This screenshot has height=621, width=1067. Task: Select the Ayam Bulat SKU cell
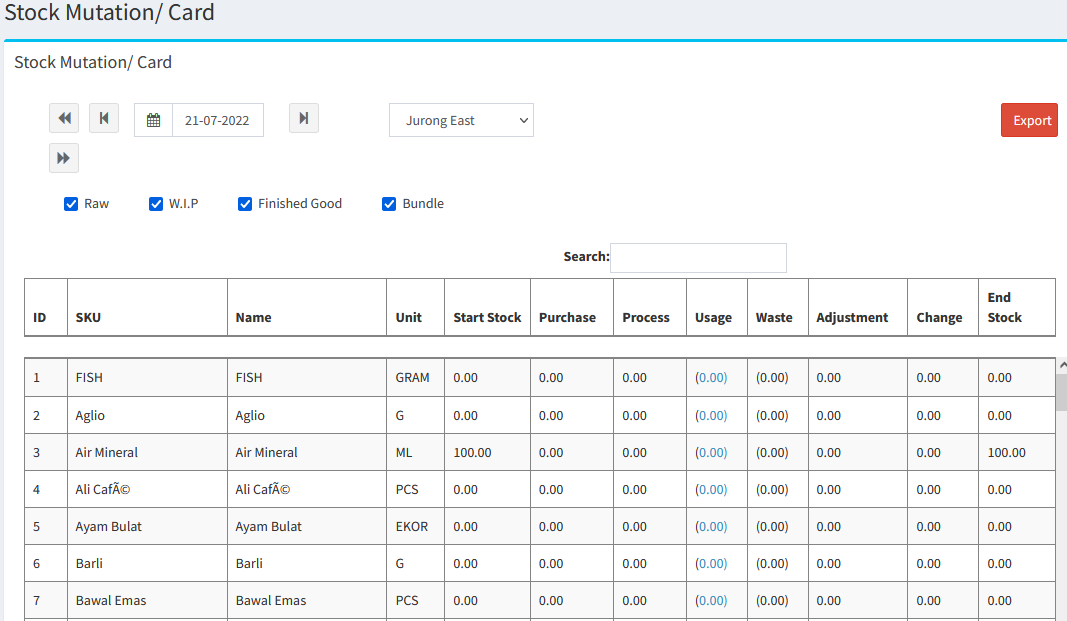click(x=147, y=526)
